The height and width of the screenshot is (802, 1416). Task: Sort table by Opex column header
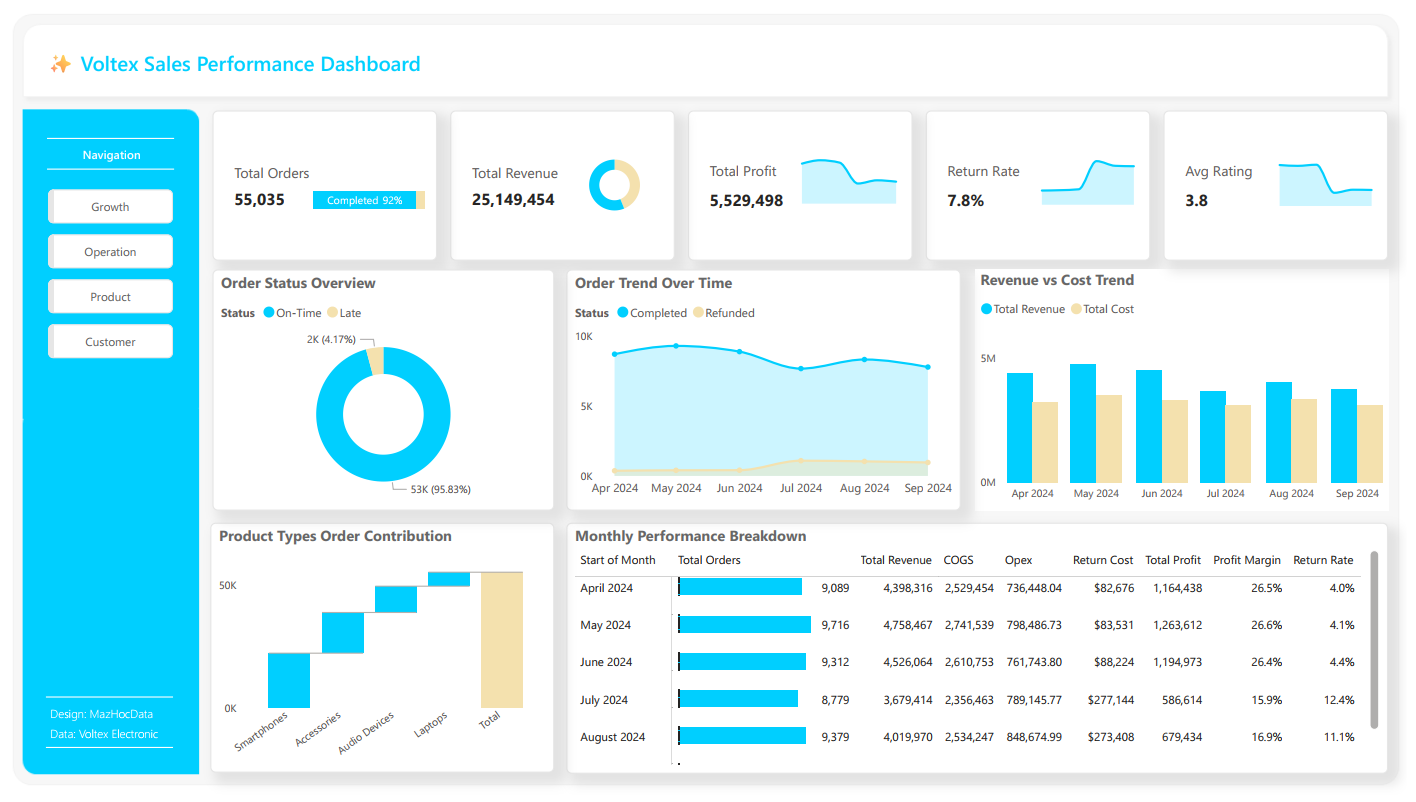[x=1019, y=560]
